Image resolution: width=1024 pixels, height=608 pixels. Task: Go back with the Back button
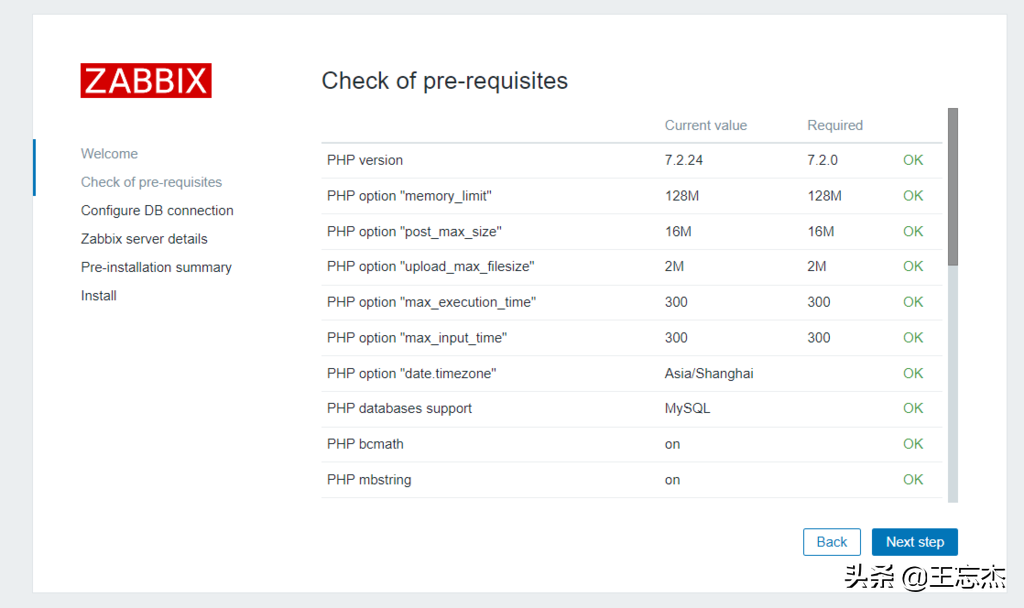[x=831, y=542]
